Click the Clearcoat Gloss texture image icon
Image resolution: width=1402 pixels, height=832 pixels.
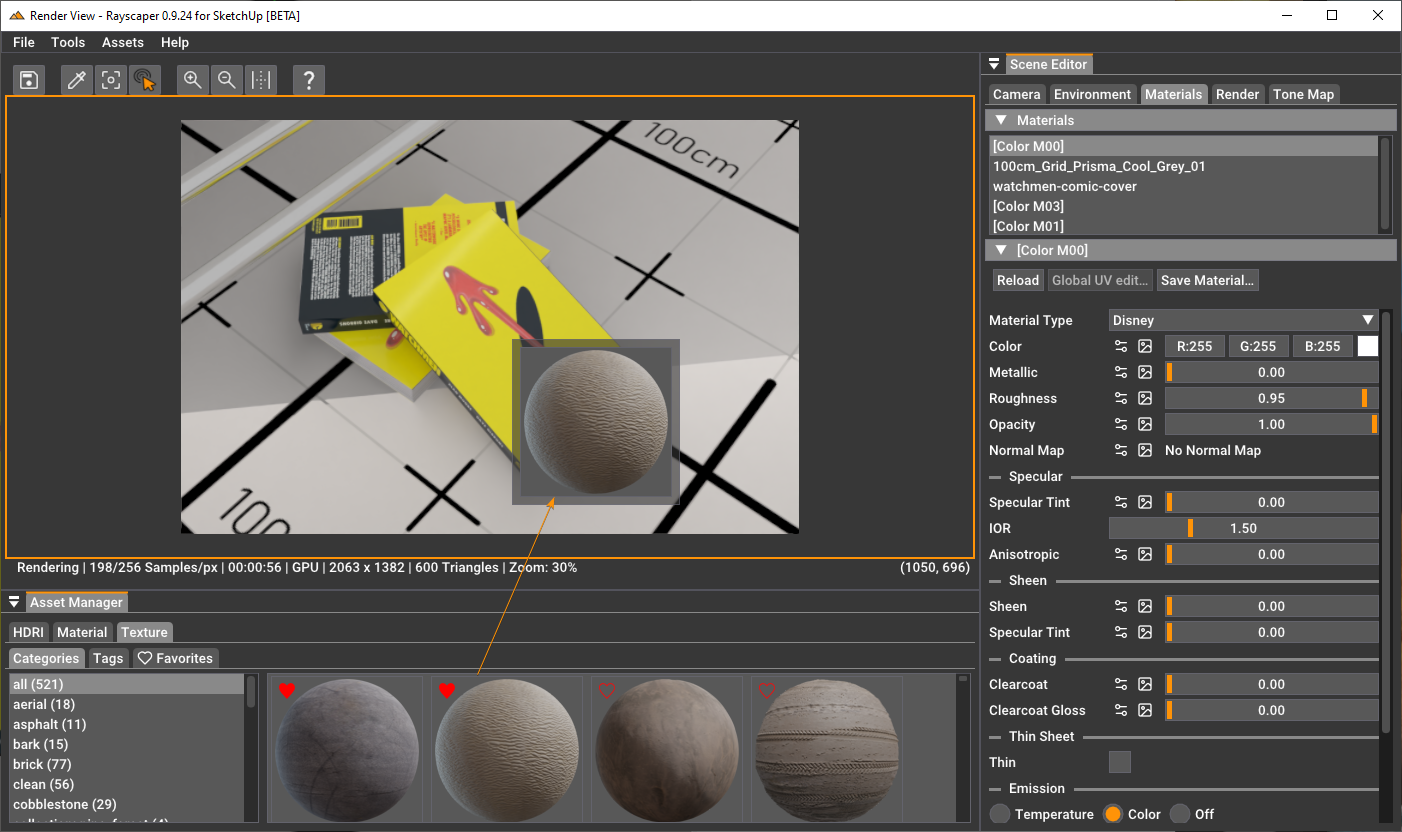coord(1145,710)
